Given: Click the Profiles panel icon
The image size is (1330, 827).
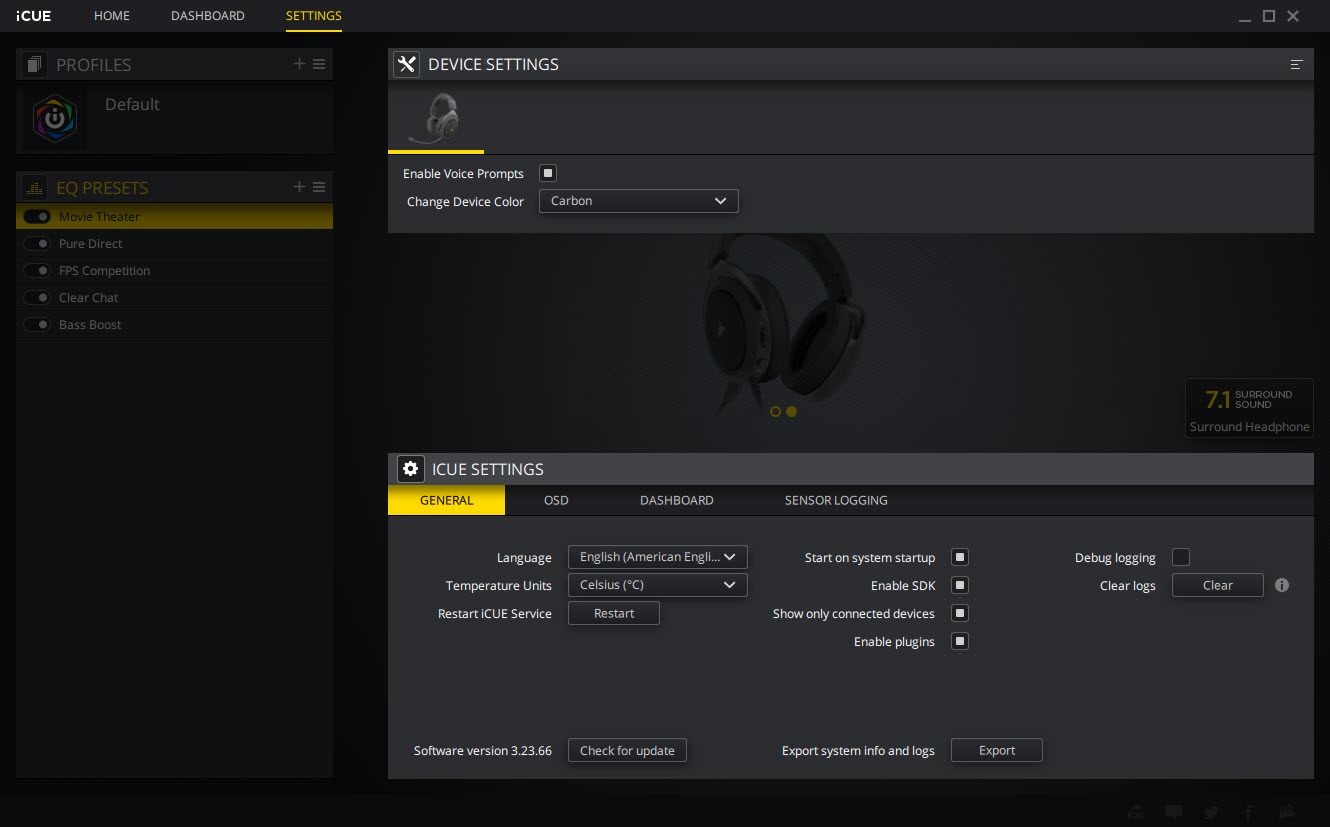Looking at the screenshot, I should coord(35,65).
